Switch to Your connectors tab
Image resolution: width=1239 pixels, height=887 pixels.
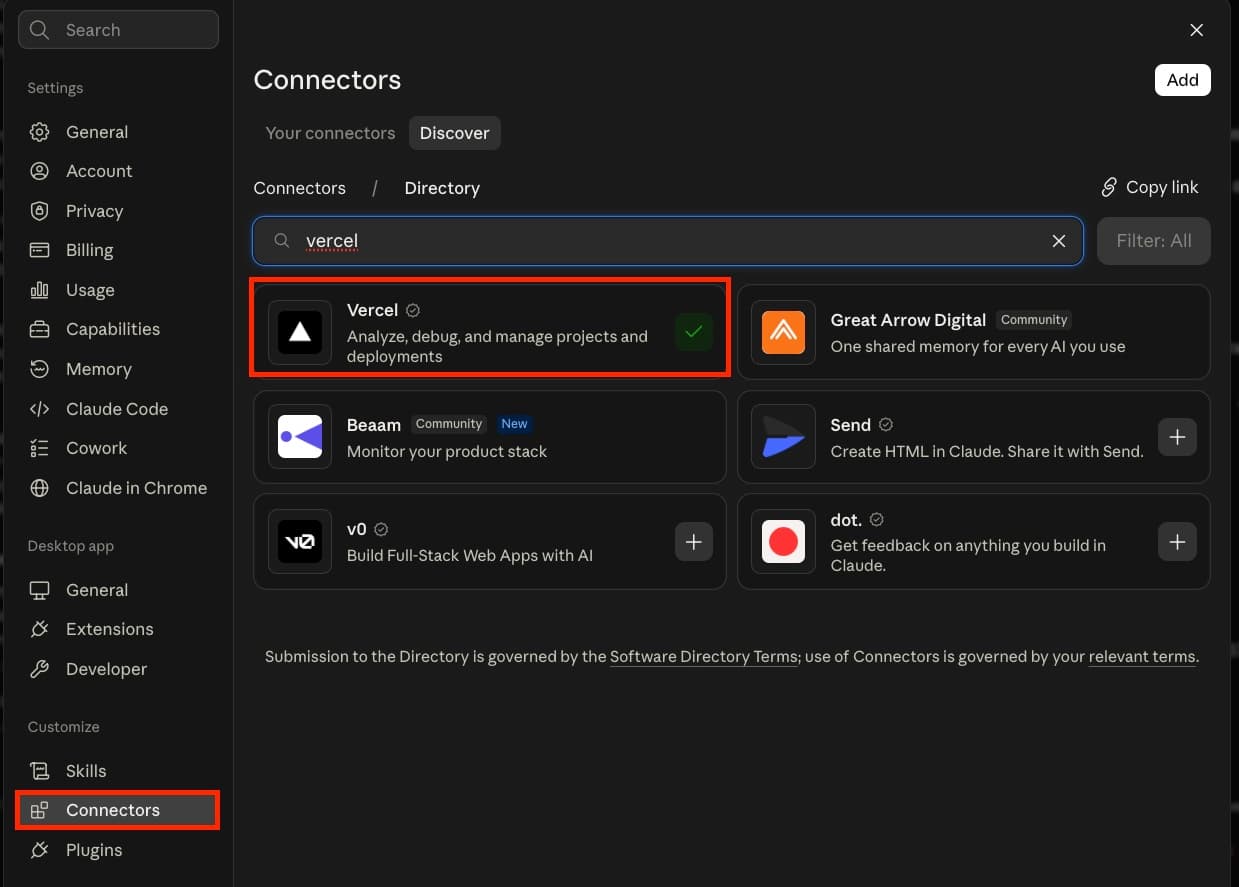(330, 133)
